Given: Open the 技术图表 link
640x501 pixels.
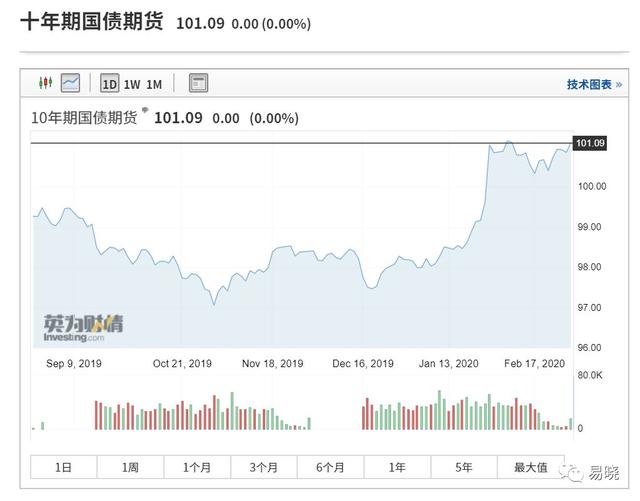Looking at the screenshot, I should 594,85.
